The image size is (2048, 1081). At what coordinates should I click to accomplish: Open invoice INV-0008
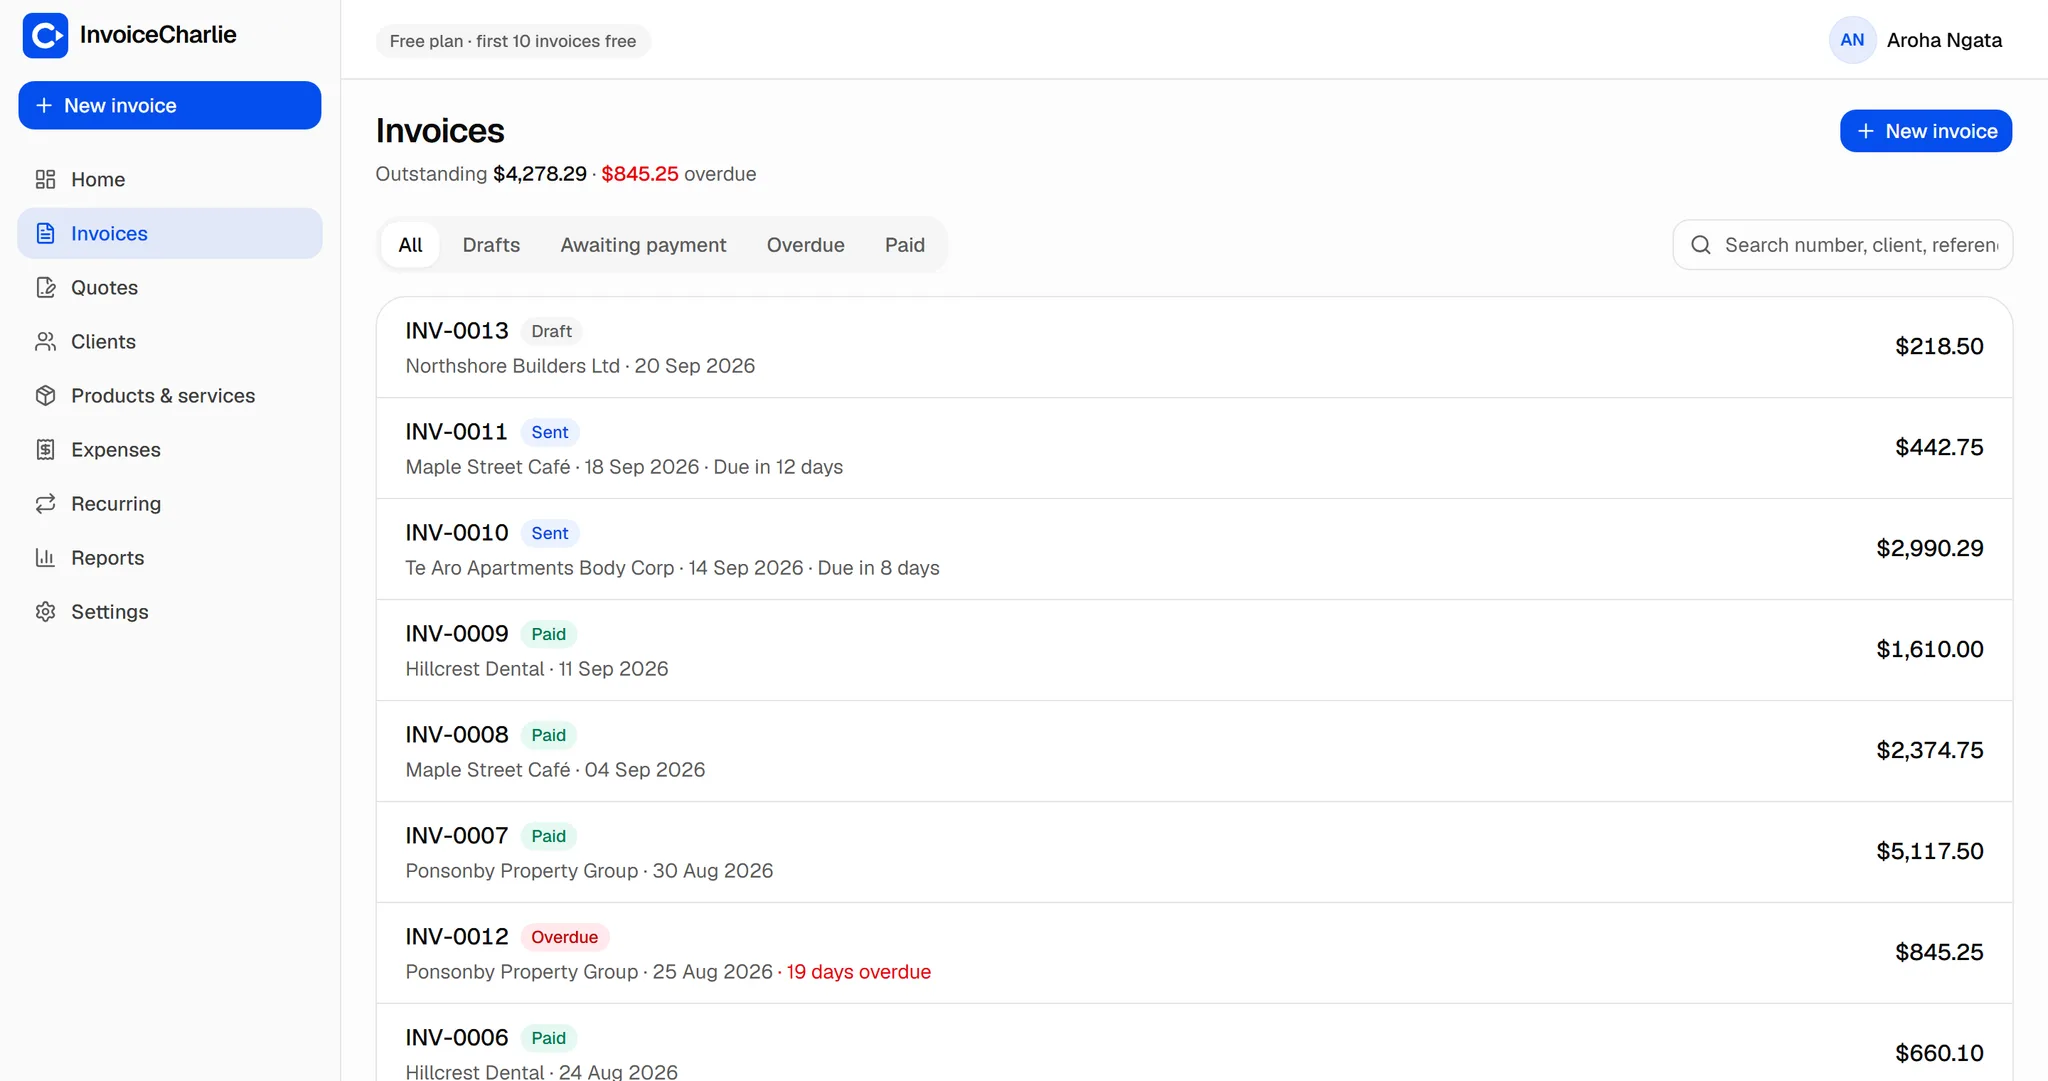[1194, 751]
